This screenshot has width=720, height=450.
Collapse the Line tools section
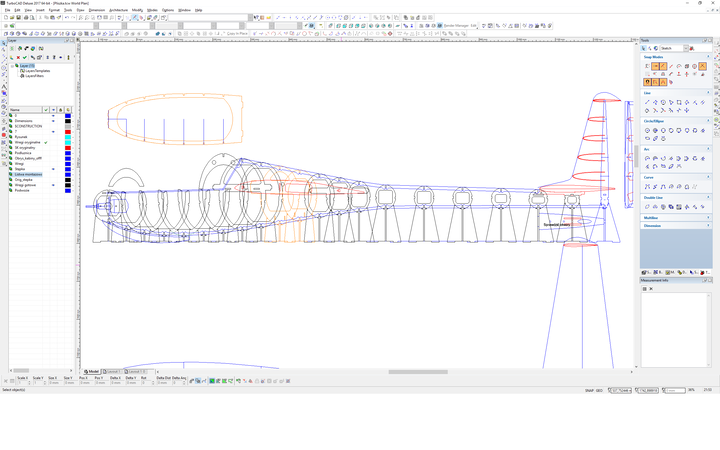point(708,93)
